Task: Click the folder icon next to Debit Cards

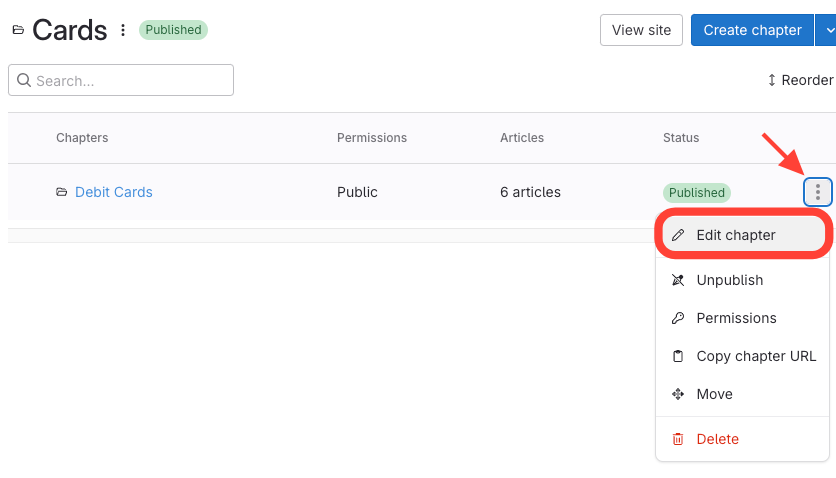Action: click(62, 192)
